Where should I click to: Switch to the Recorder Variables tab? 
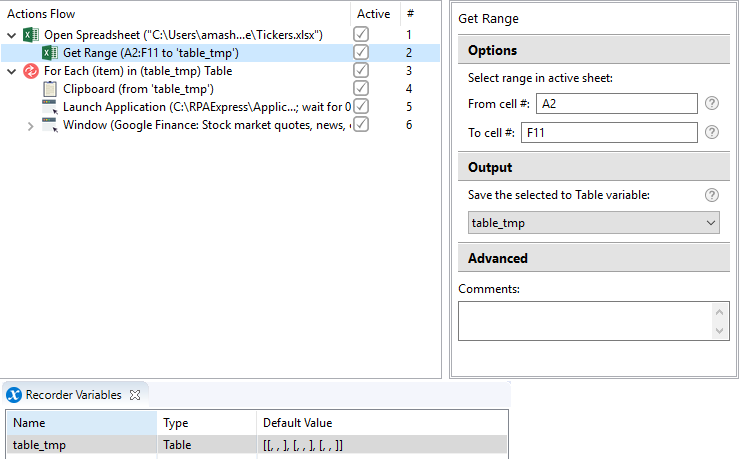[74, 395]
